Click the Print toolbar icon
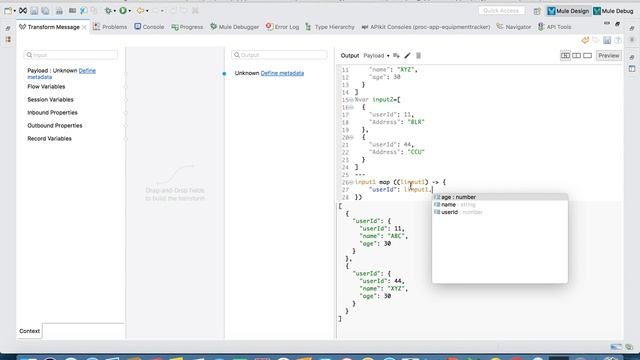This screenshot has height=360, width=640. [x=59, y=11]
